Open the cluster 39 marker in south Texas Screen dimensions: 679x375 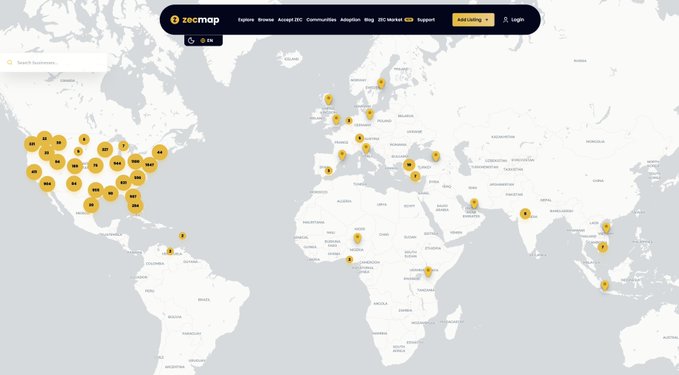[x=91, y=205]
